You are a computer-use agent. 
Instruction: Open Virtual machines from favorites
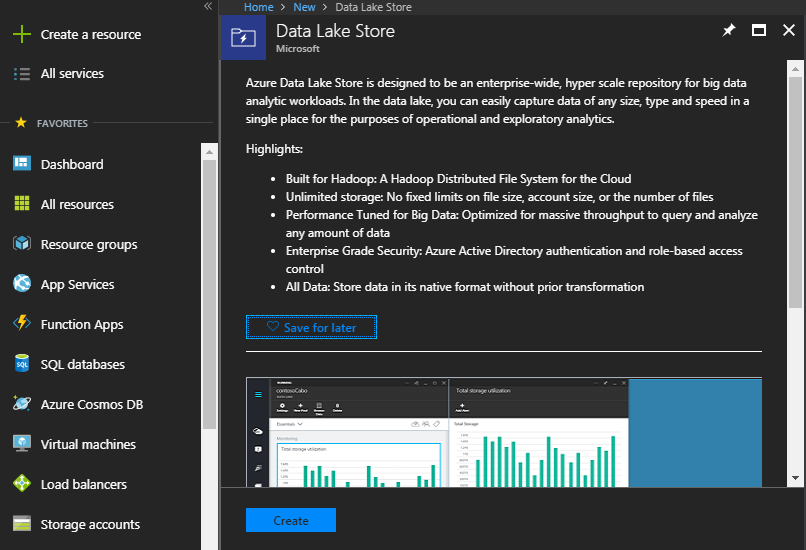[88, 445]
